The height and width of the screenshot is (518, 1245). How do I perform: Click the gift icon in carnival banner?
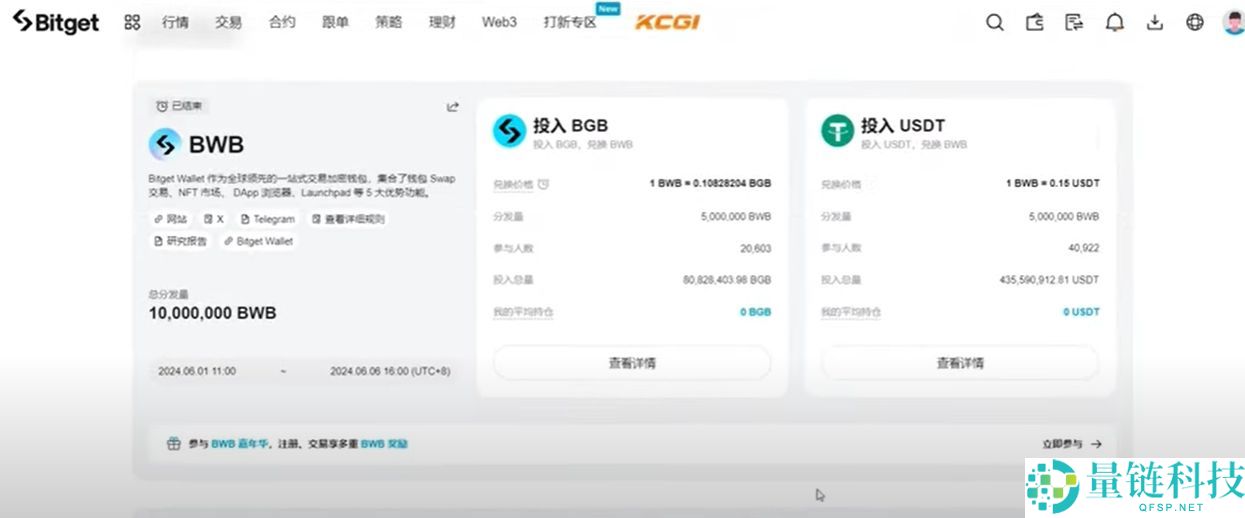click(x=173, y=443)
